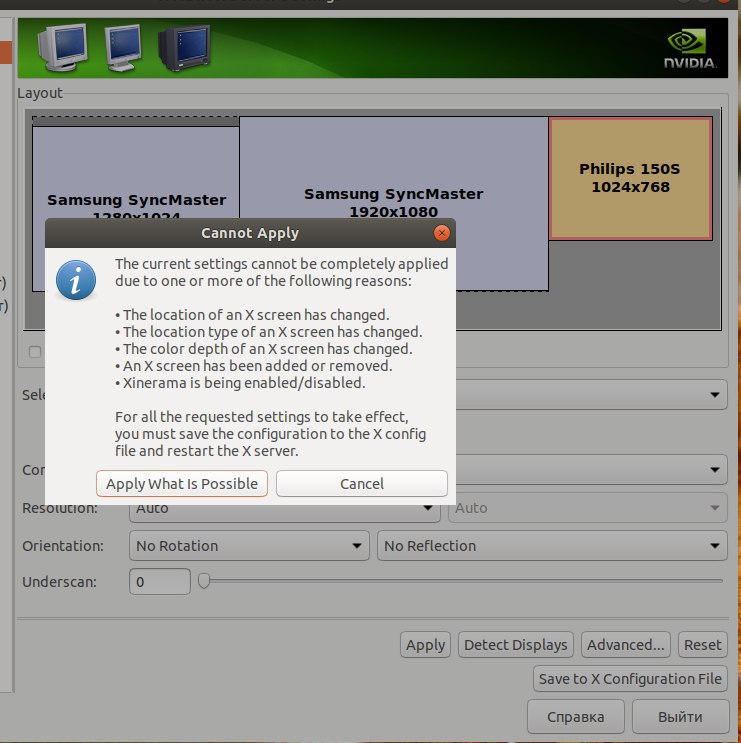This screenshot has height=743, width=741.
Task: Click the dark CRT monitor banner icon
Action: [184, 47]
